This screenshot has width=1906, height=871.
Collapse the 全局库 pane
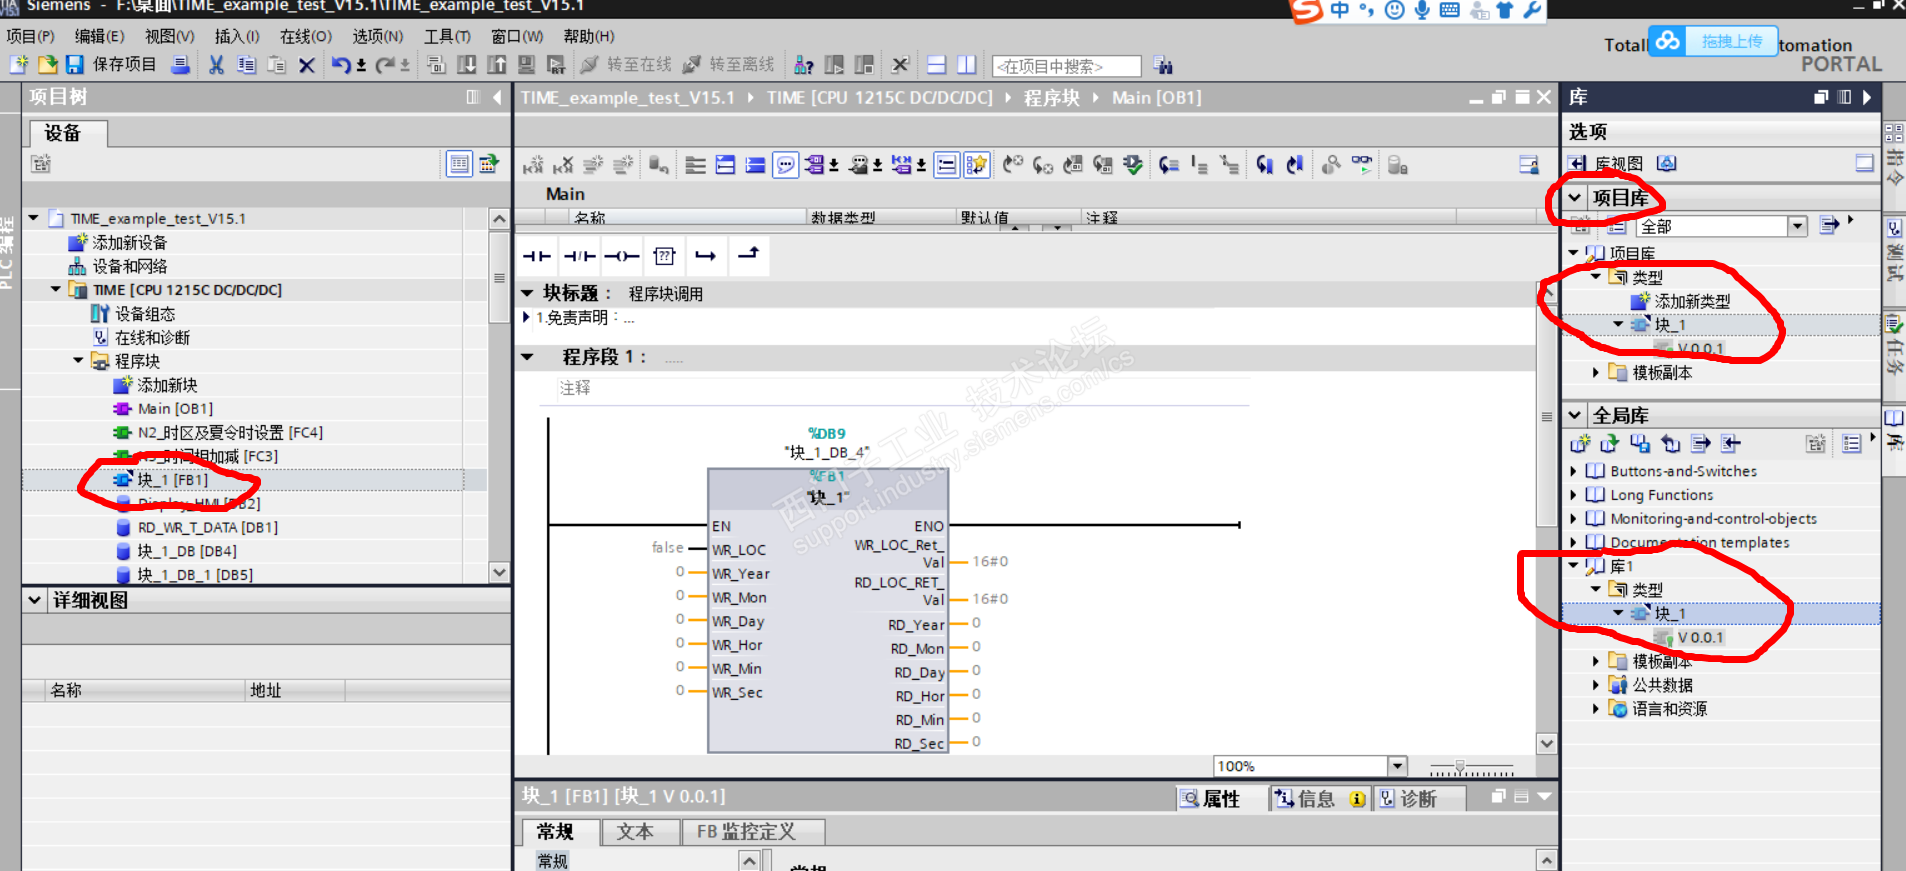[1575, 415]
